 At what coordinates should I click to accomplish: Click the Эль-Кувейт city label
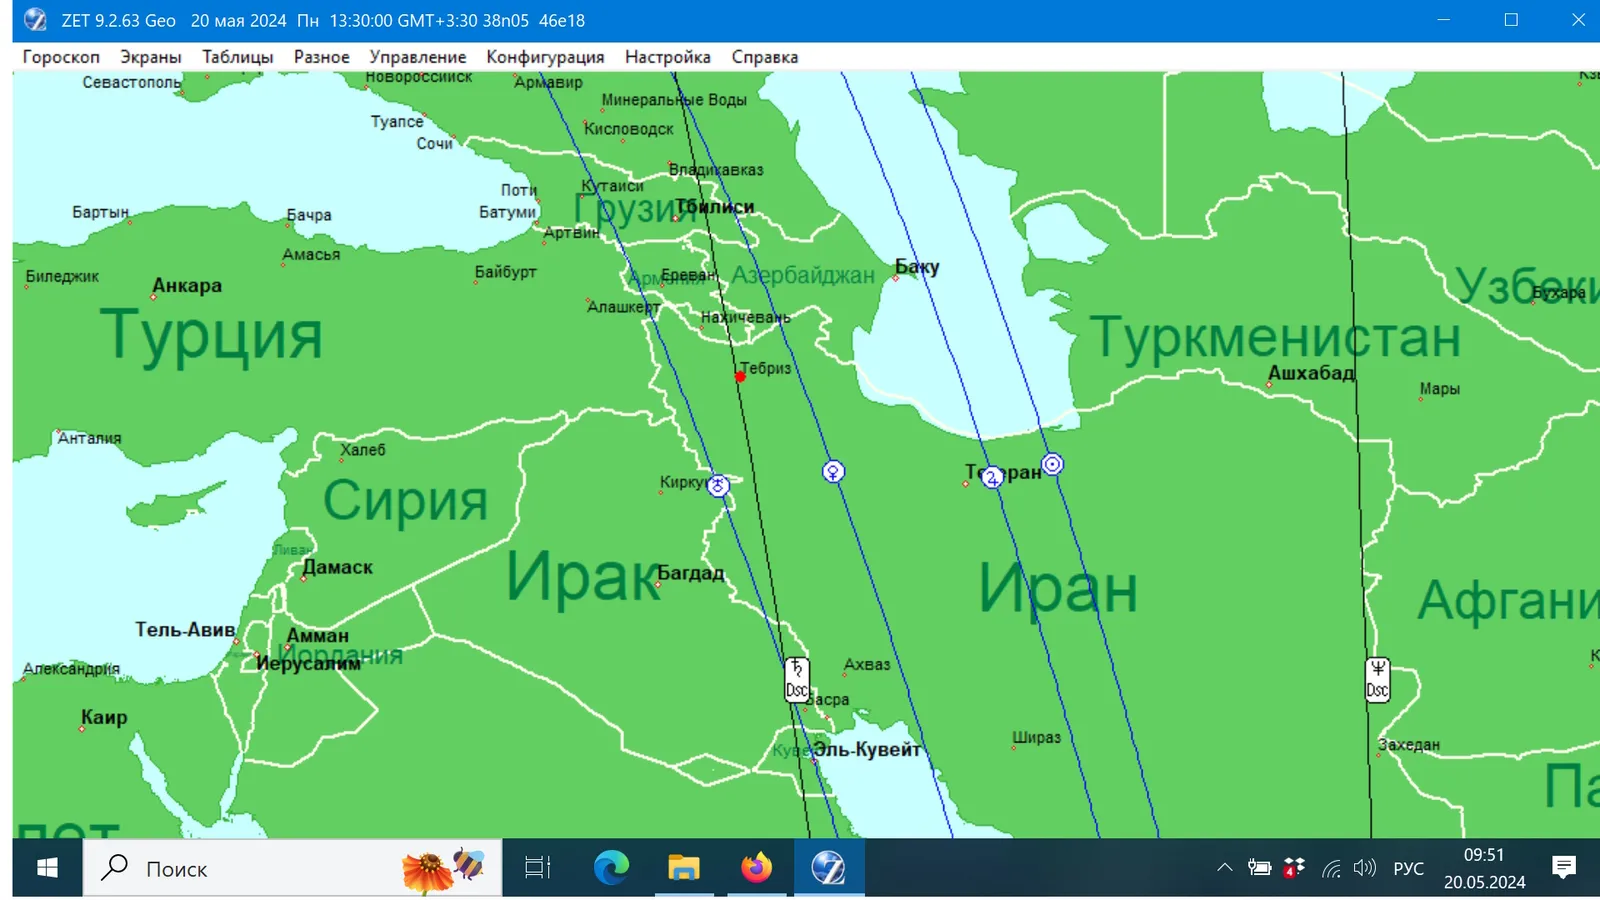[866, 750]
